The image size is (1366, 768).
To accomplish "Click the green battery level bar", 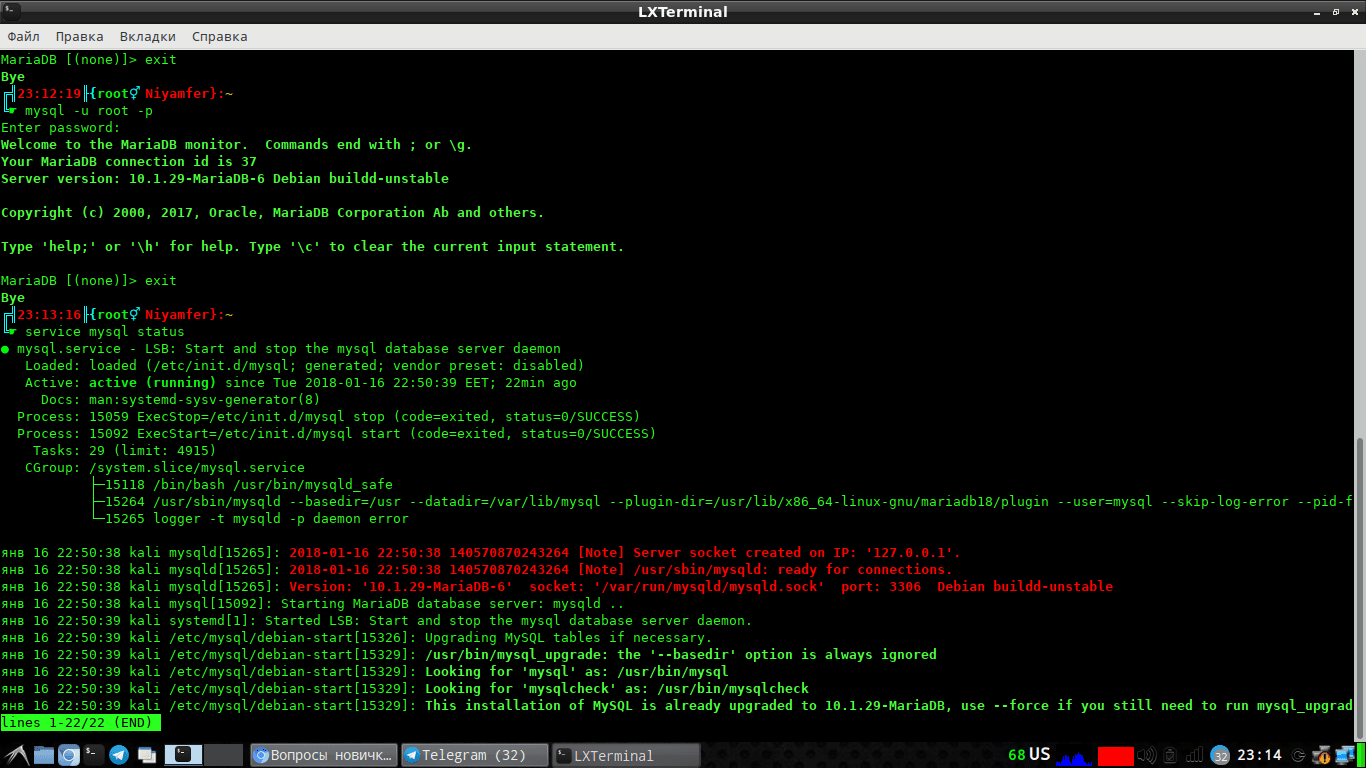I will tap(1360, 755).
